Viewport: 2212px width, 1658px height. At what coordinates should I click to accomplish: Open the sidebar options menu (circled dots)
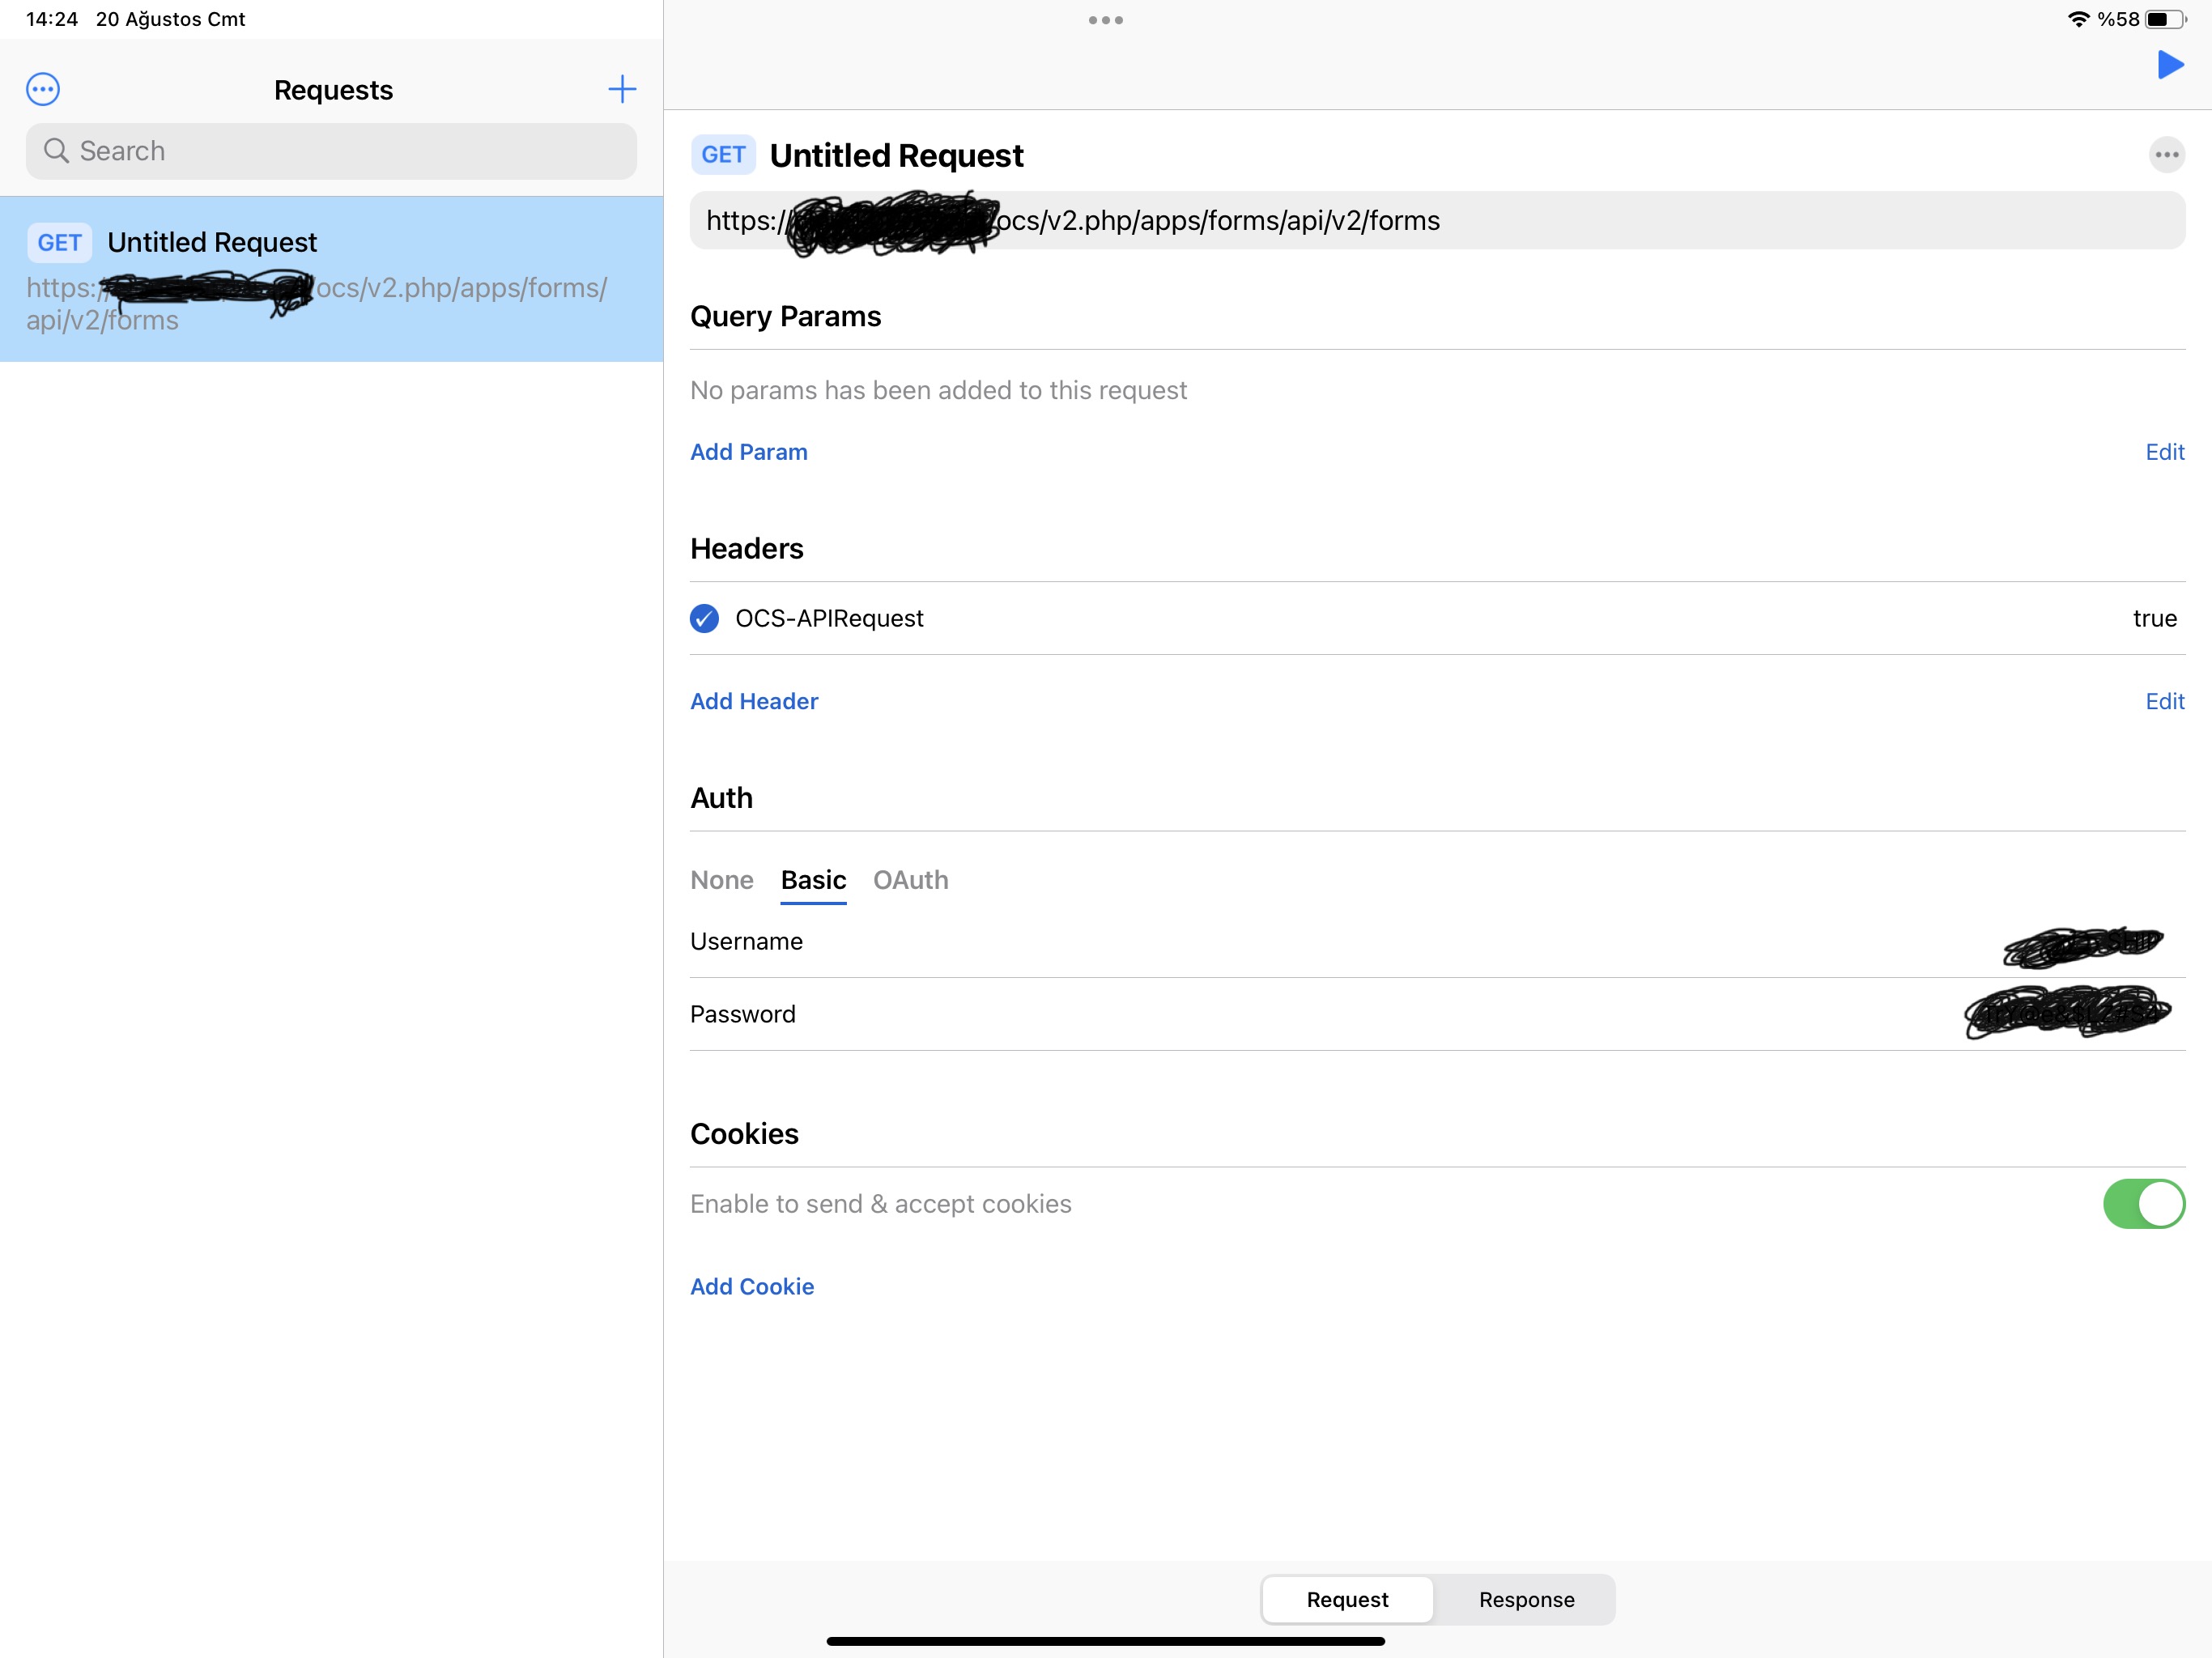[x=42, y=89]
